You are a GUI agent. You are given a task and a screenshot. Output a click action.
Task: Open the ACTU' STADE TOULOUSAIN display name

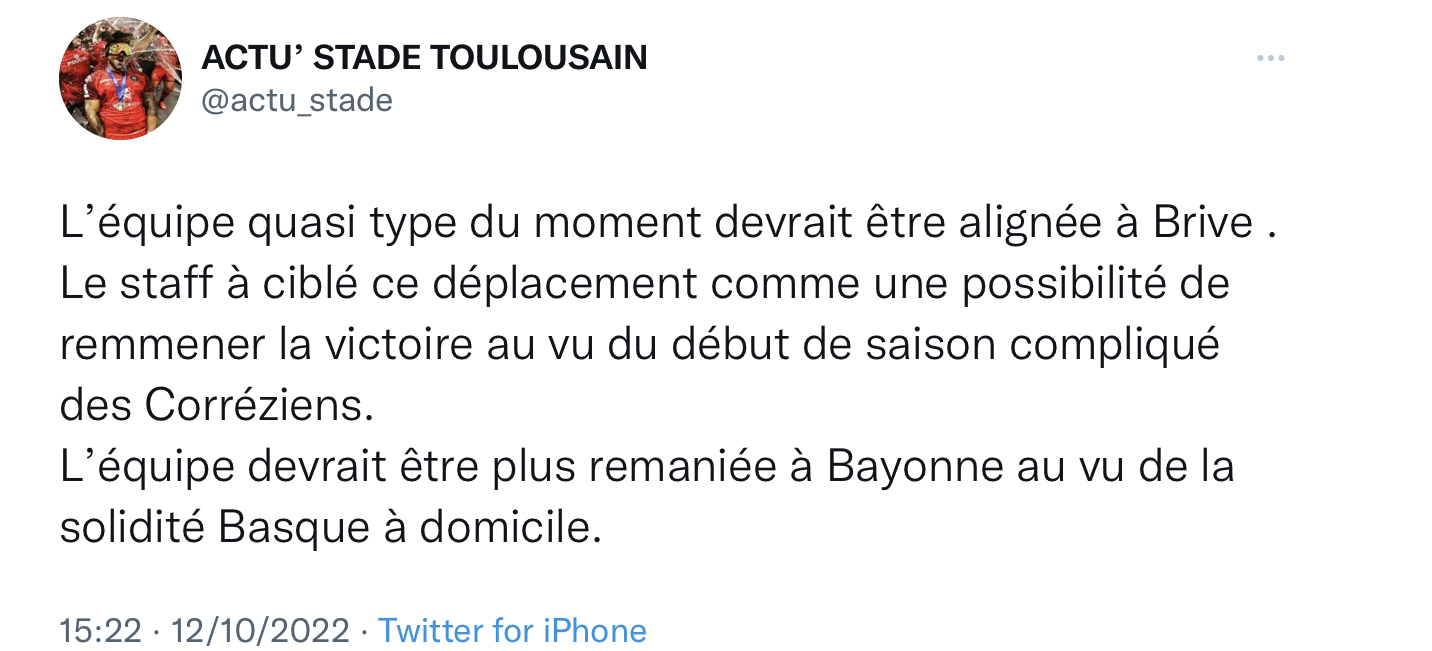click(x=424, y=58)
